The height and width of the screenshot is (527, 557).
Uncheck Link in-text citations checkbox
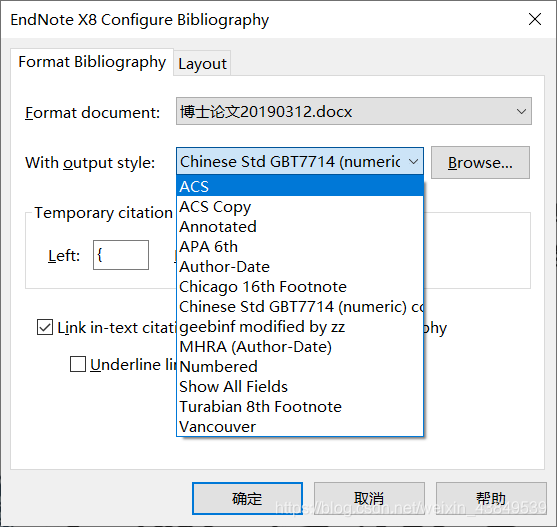45,327
